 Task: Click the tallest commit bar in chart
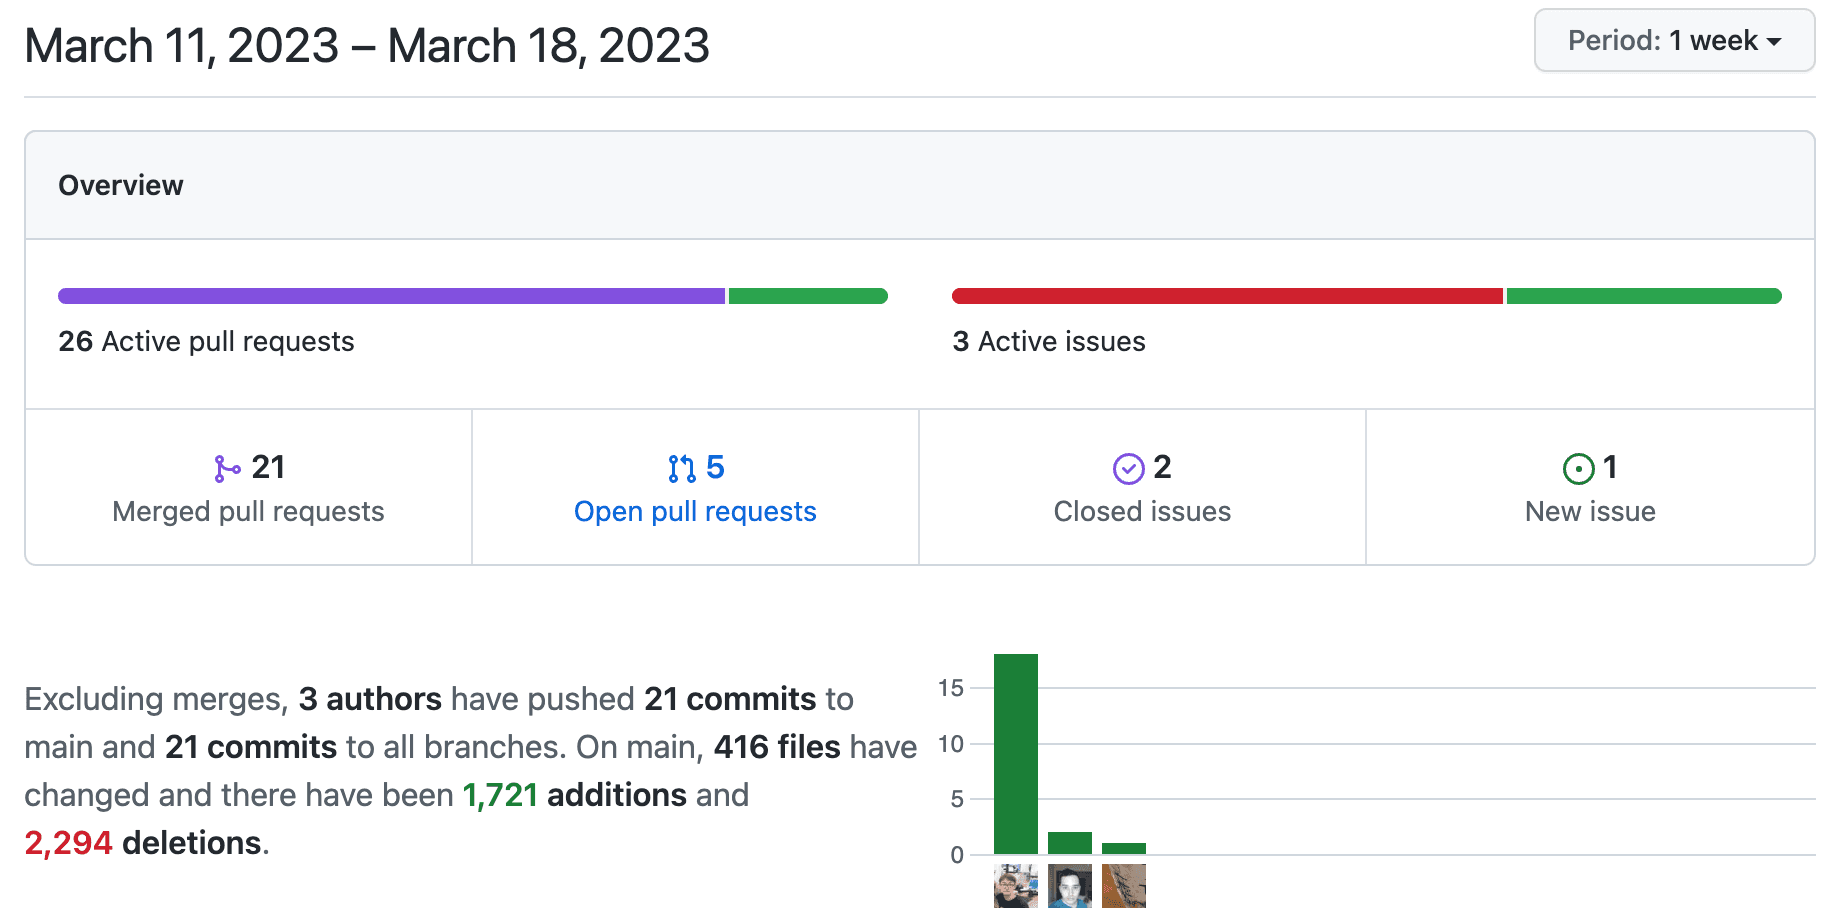pos(1015,754)
